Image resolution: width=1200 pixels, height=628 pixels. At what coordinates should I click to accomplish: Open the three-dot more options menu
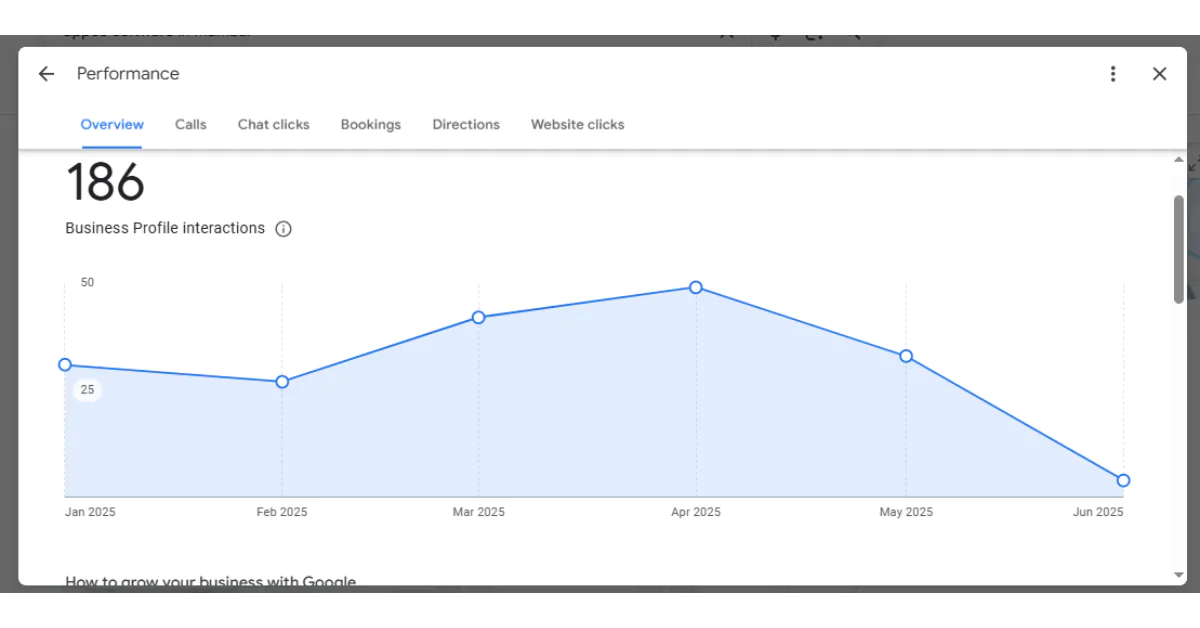1113,74
